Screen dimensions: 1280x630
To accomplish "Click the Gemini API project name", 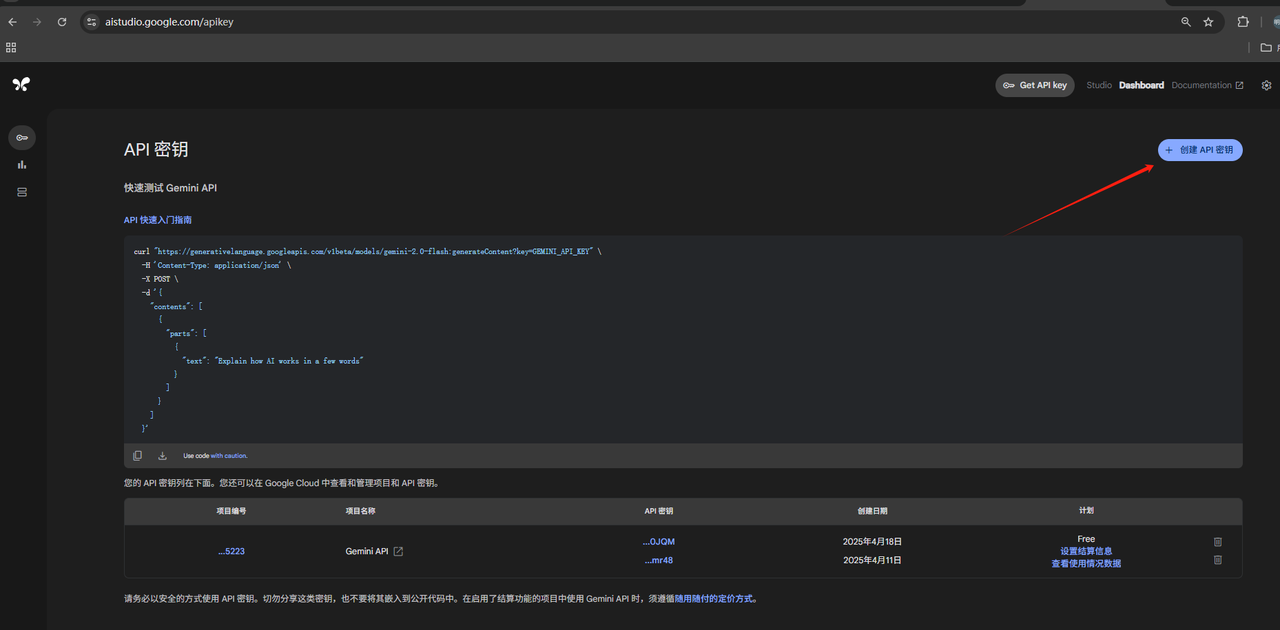I will 367,551.
